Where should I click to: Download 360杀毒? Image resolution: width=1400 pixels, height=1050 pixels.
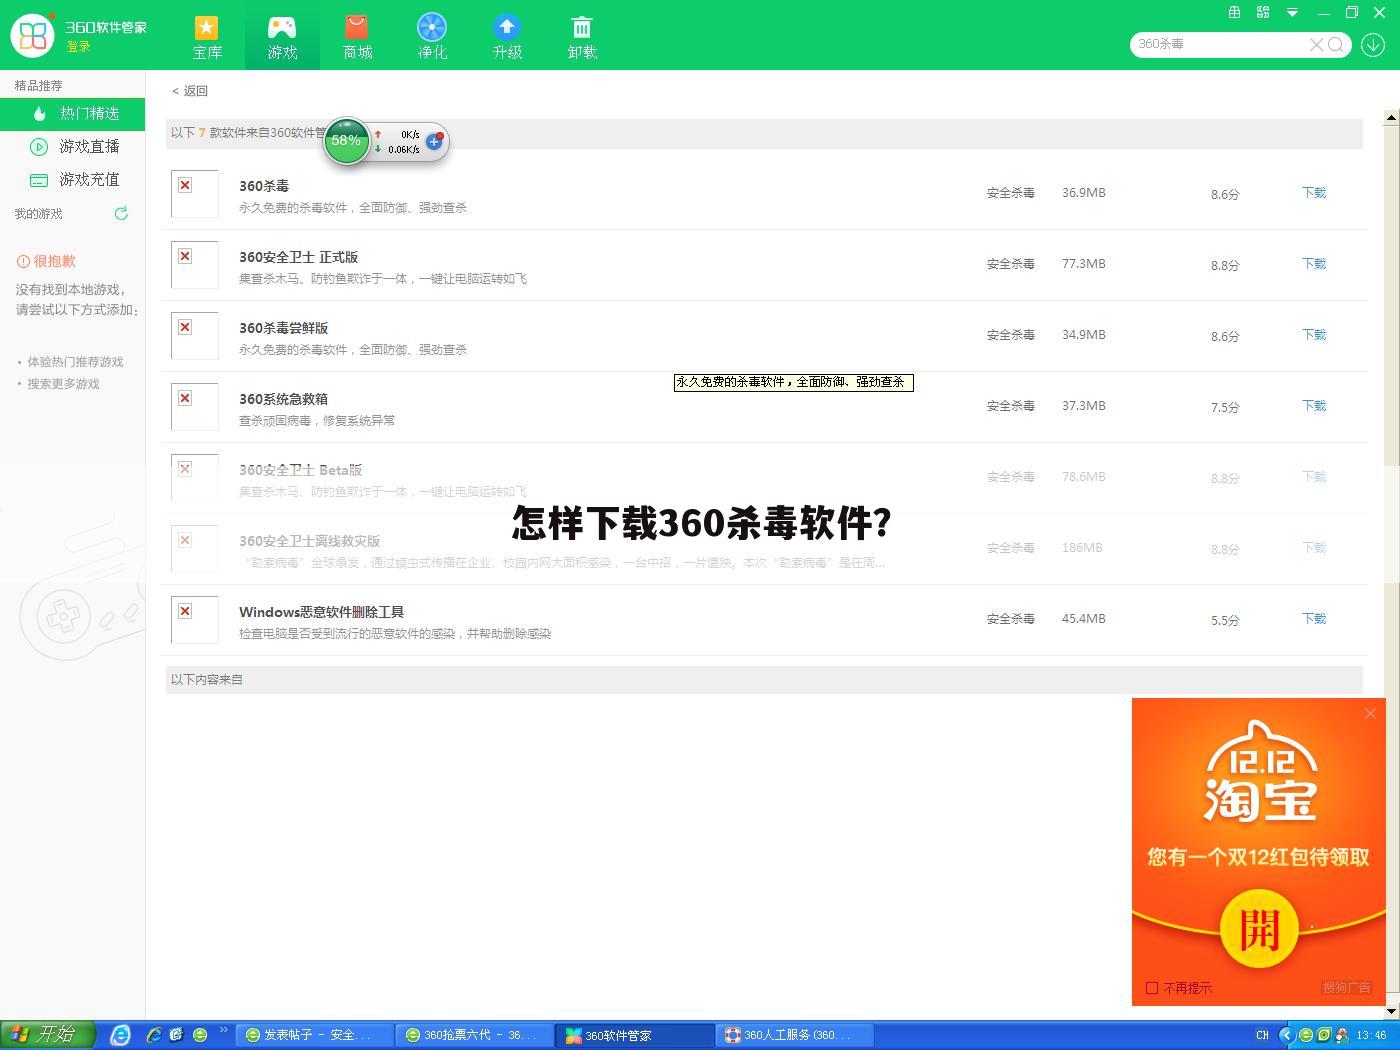tap(1314, 193)
